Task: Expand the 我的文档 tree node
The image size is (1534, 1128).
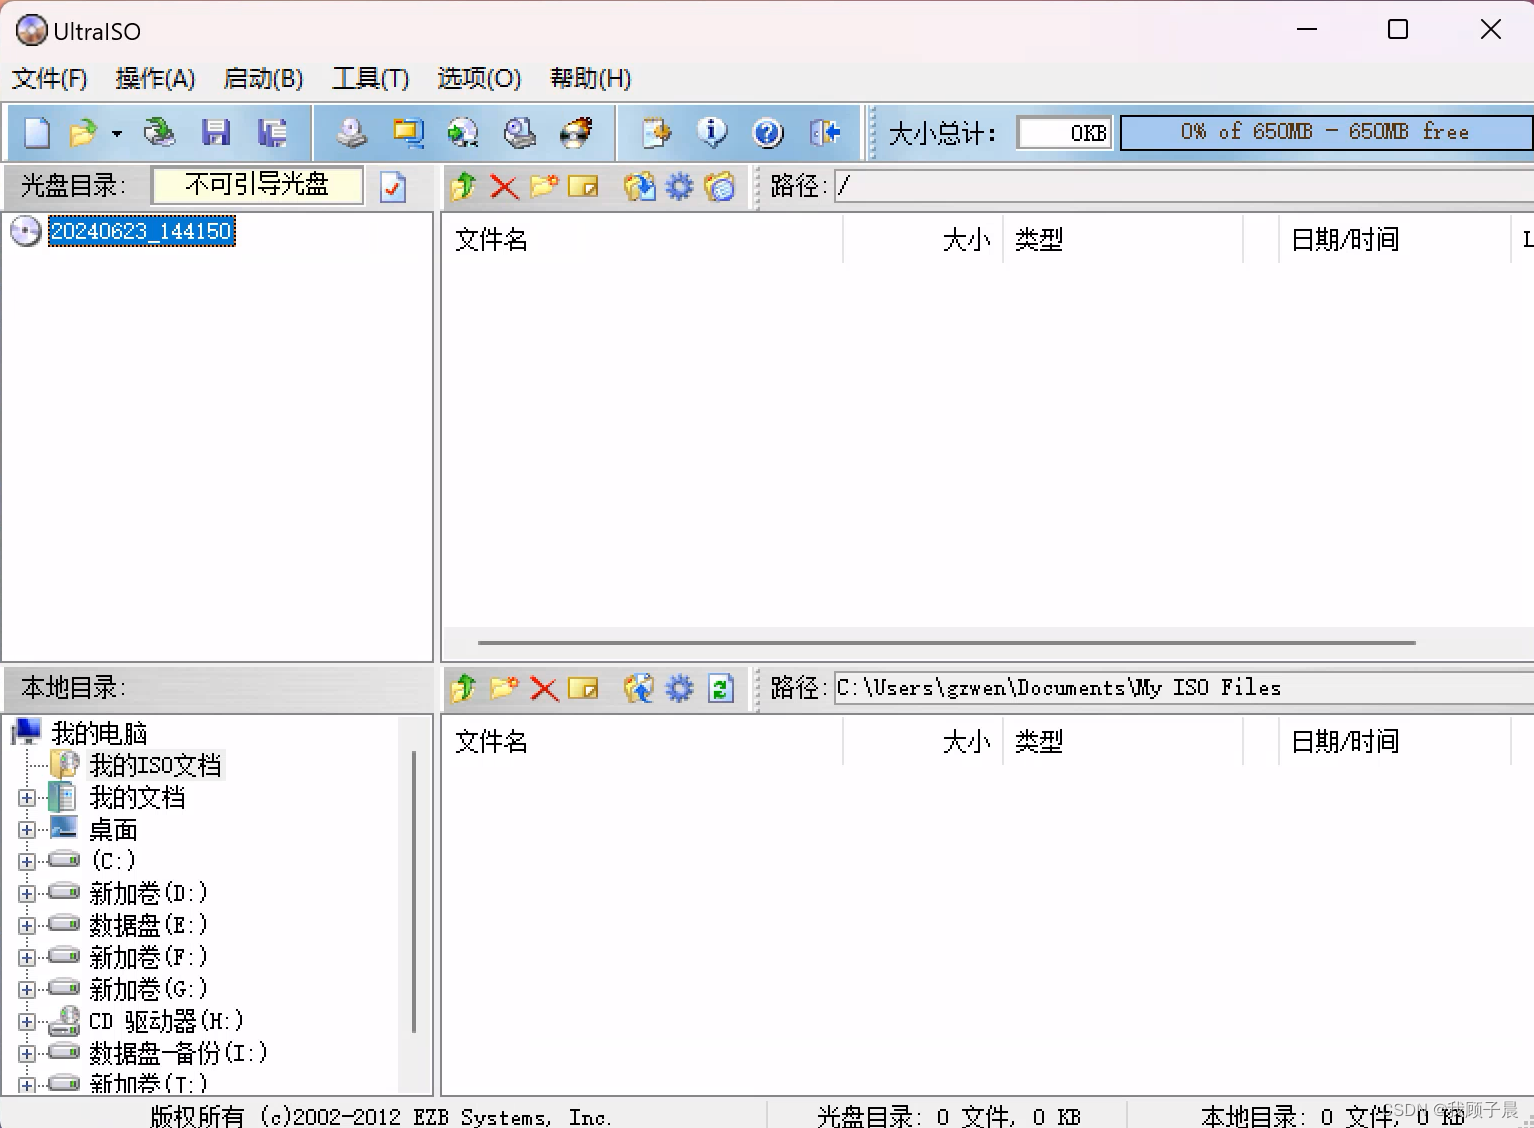Action: click(x=27, y=798)
